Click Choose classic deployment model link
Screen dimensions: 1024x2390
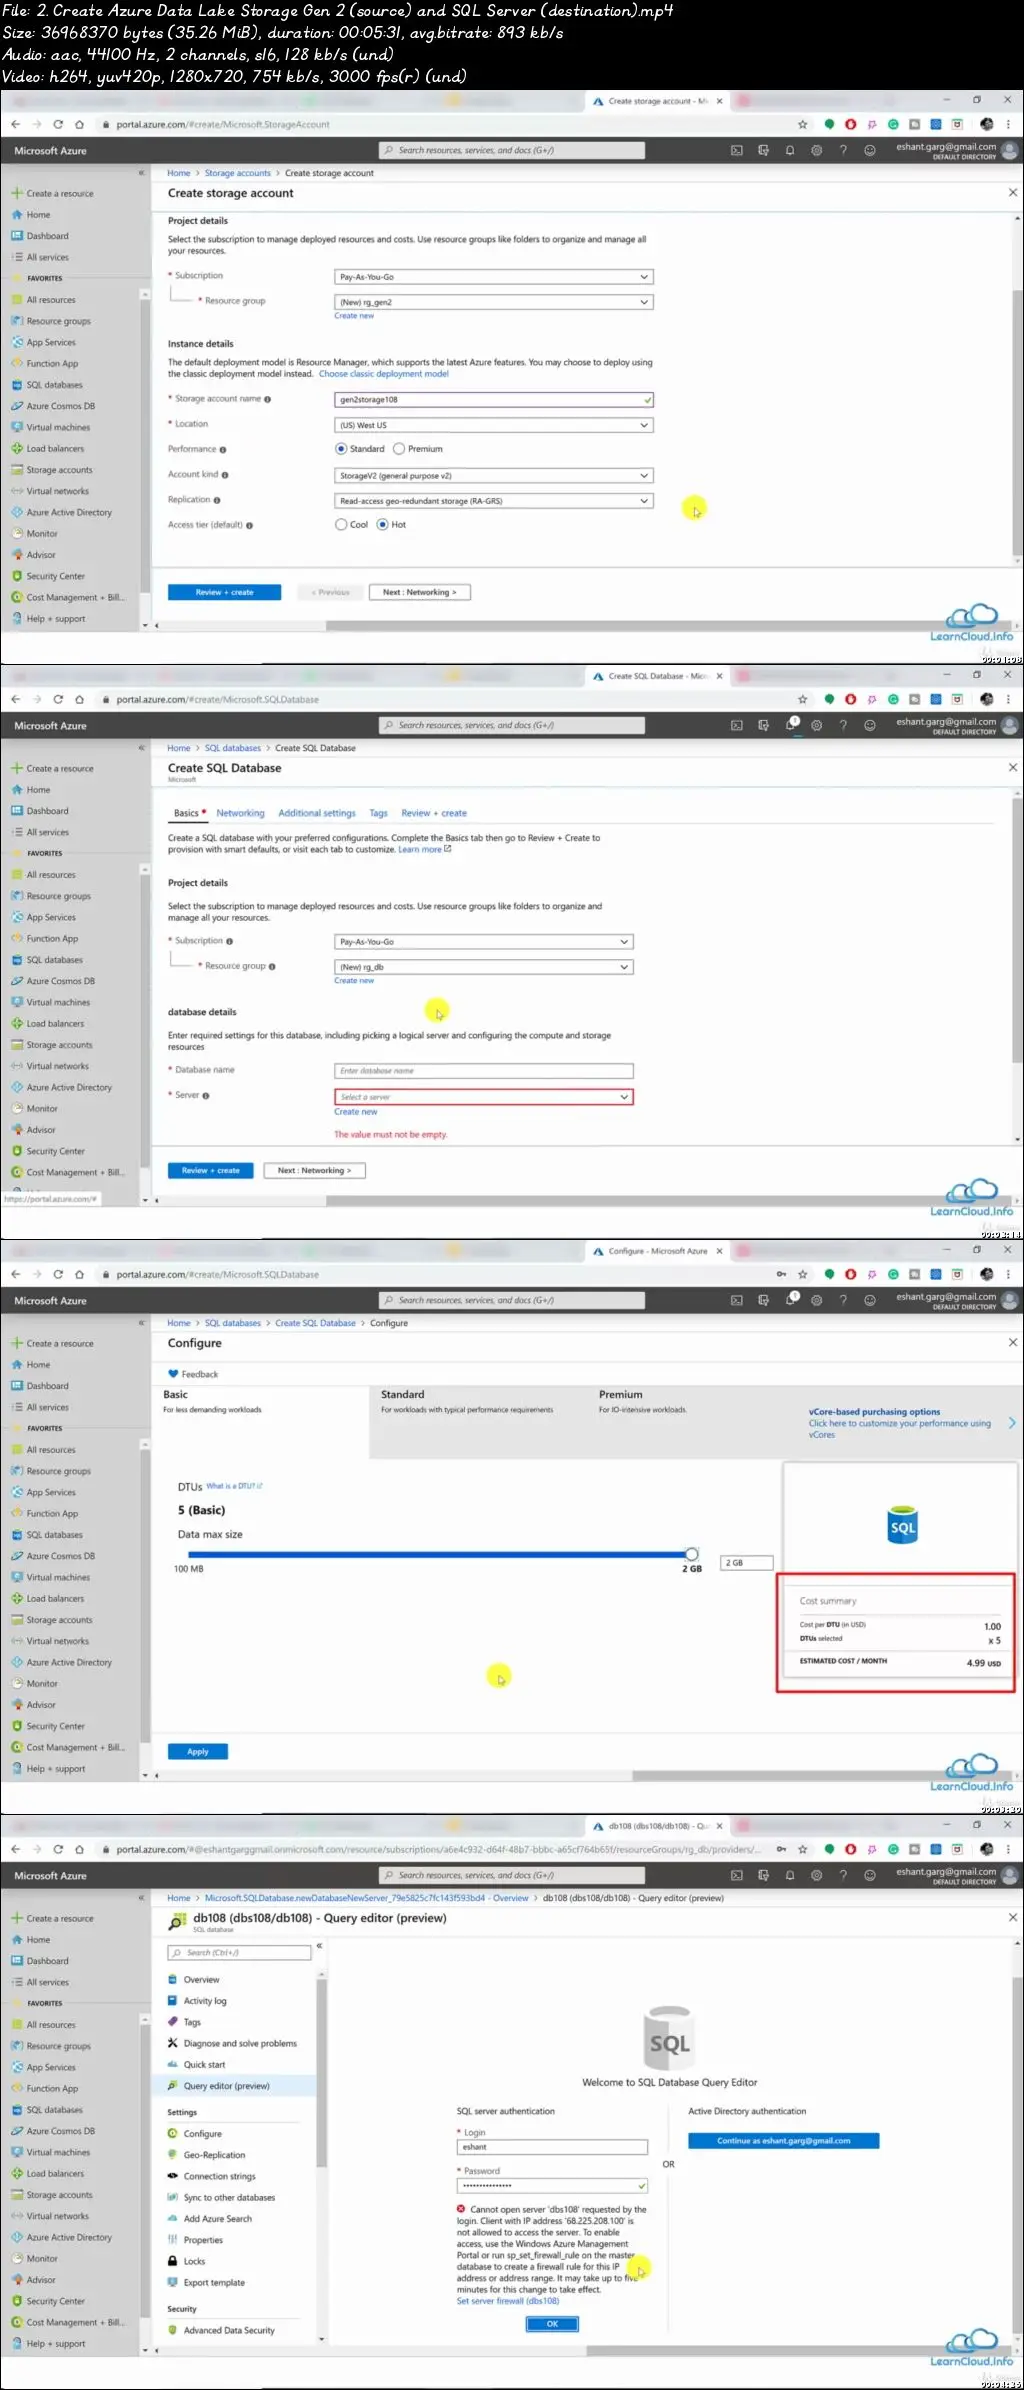[x=384, y=374]
